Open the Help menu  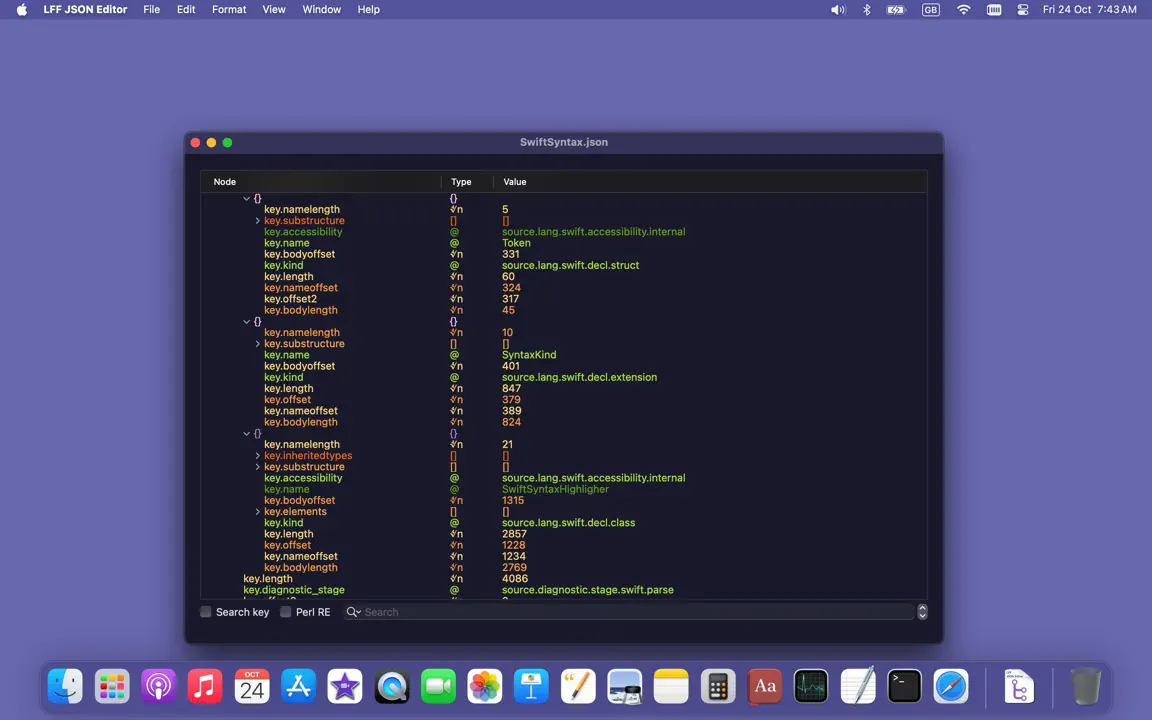tap(369, 10)
